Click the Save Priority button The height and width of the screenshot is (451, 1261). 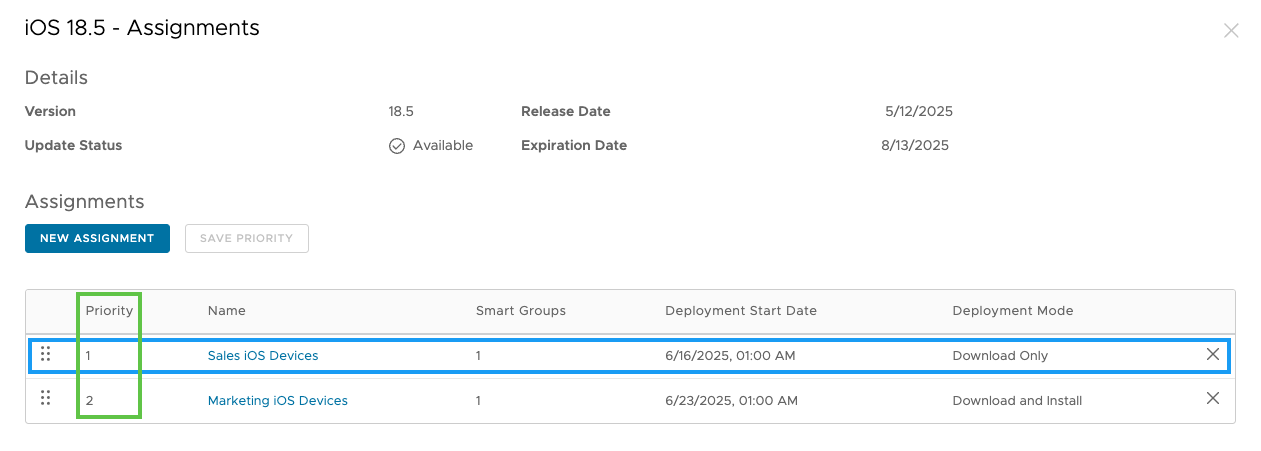coord(246,238)
